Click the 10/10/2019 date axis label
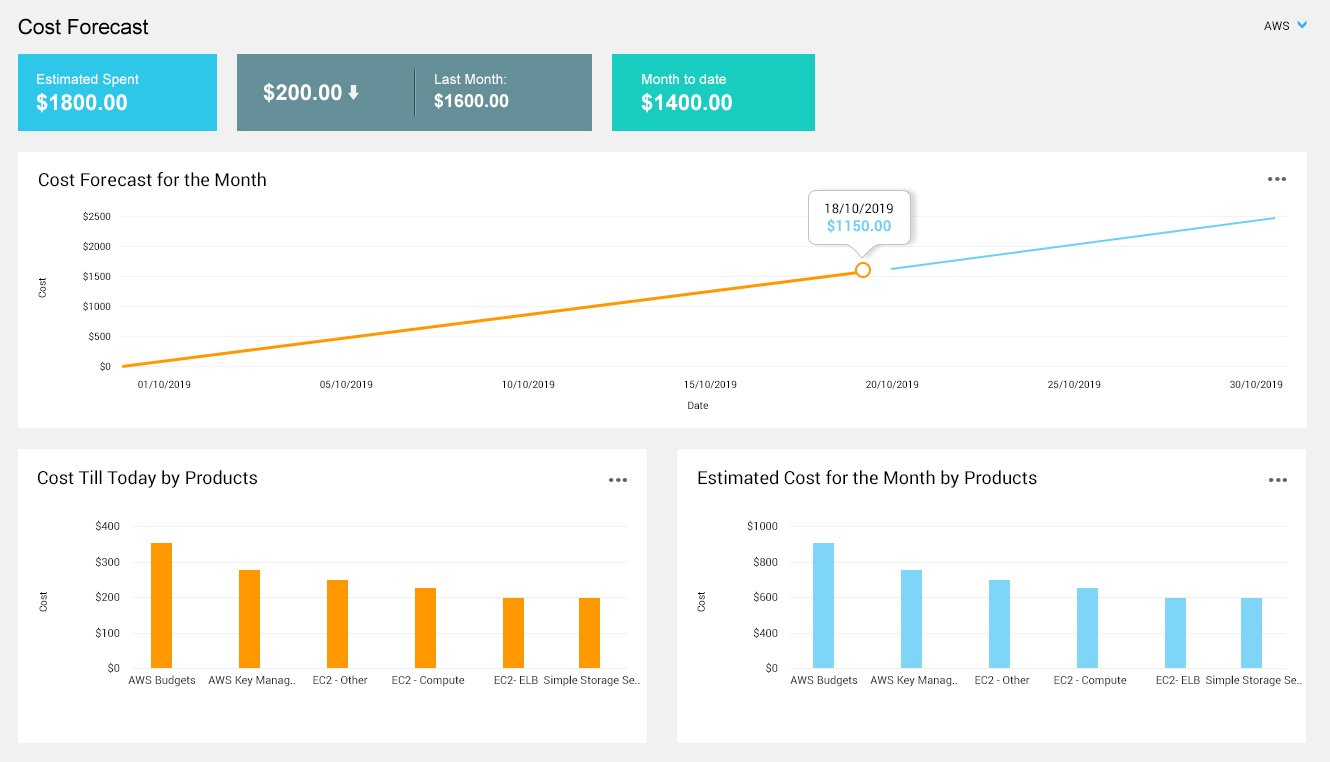Viewport: 1330px width, 762px height. pyautogui.click(x=528, y=384)
